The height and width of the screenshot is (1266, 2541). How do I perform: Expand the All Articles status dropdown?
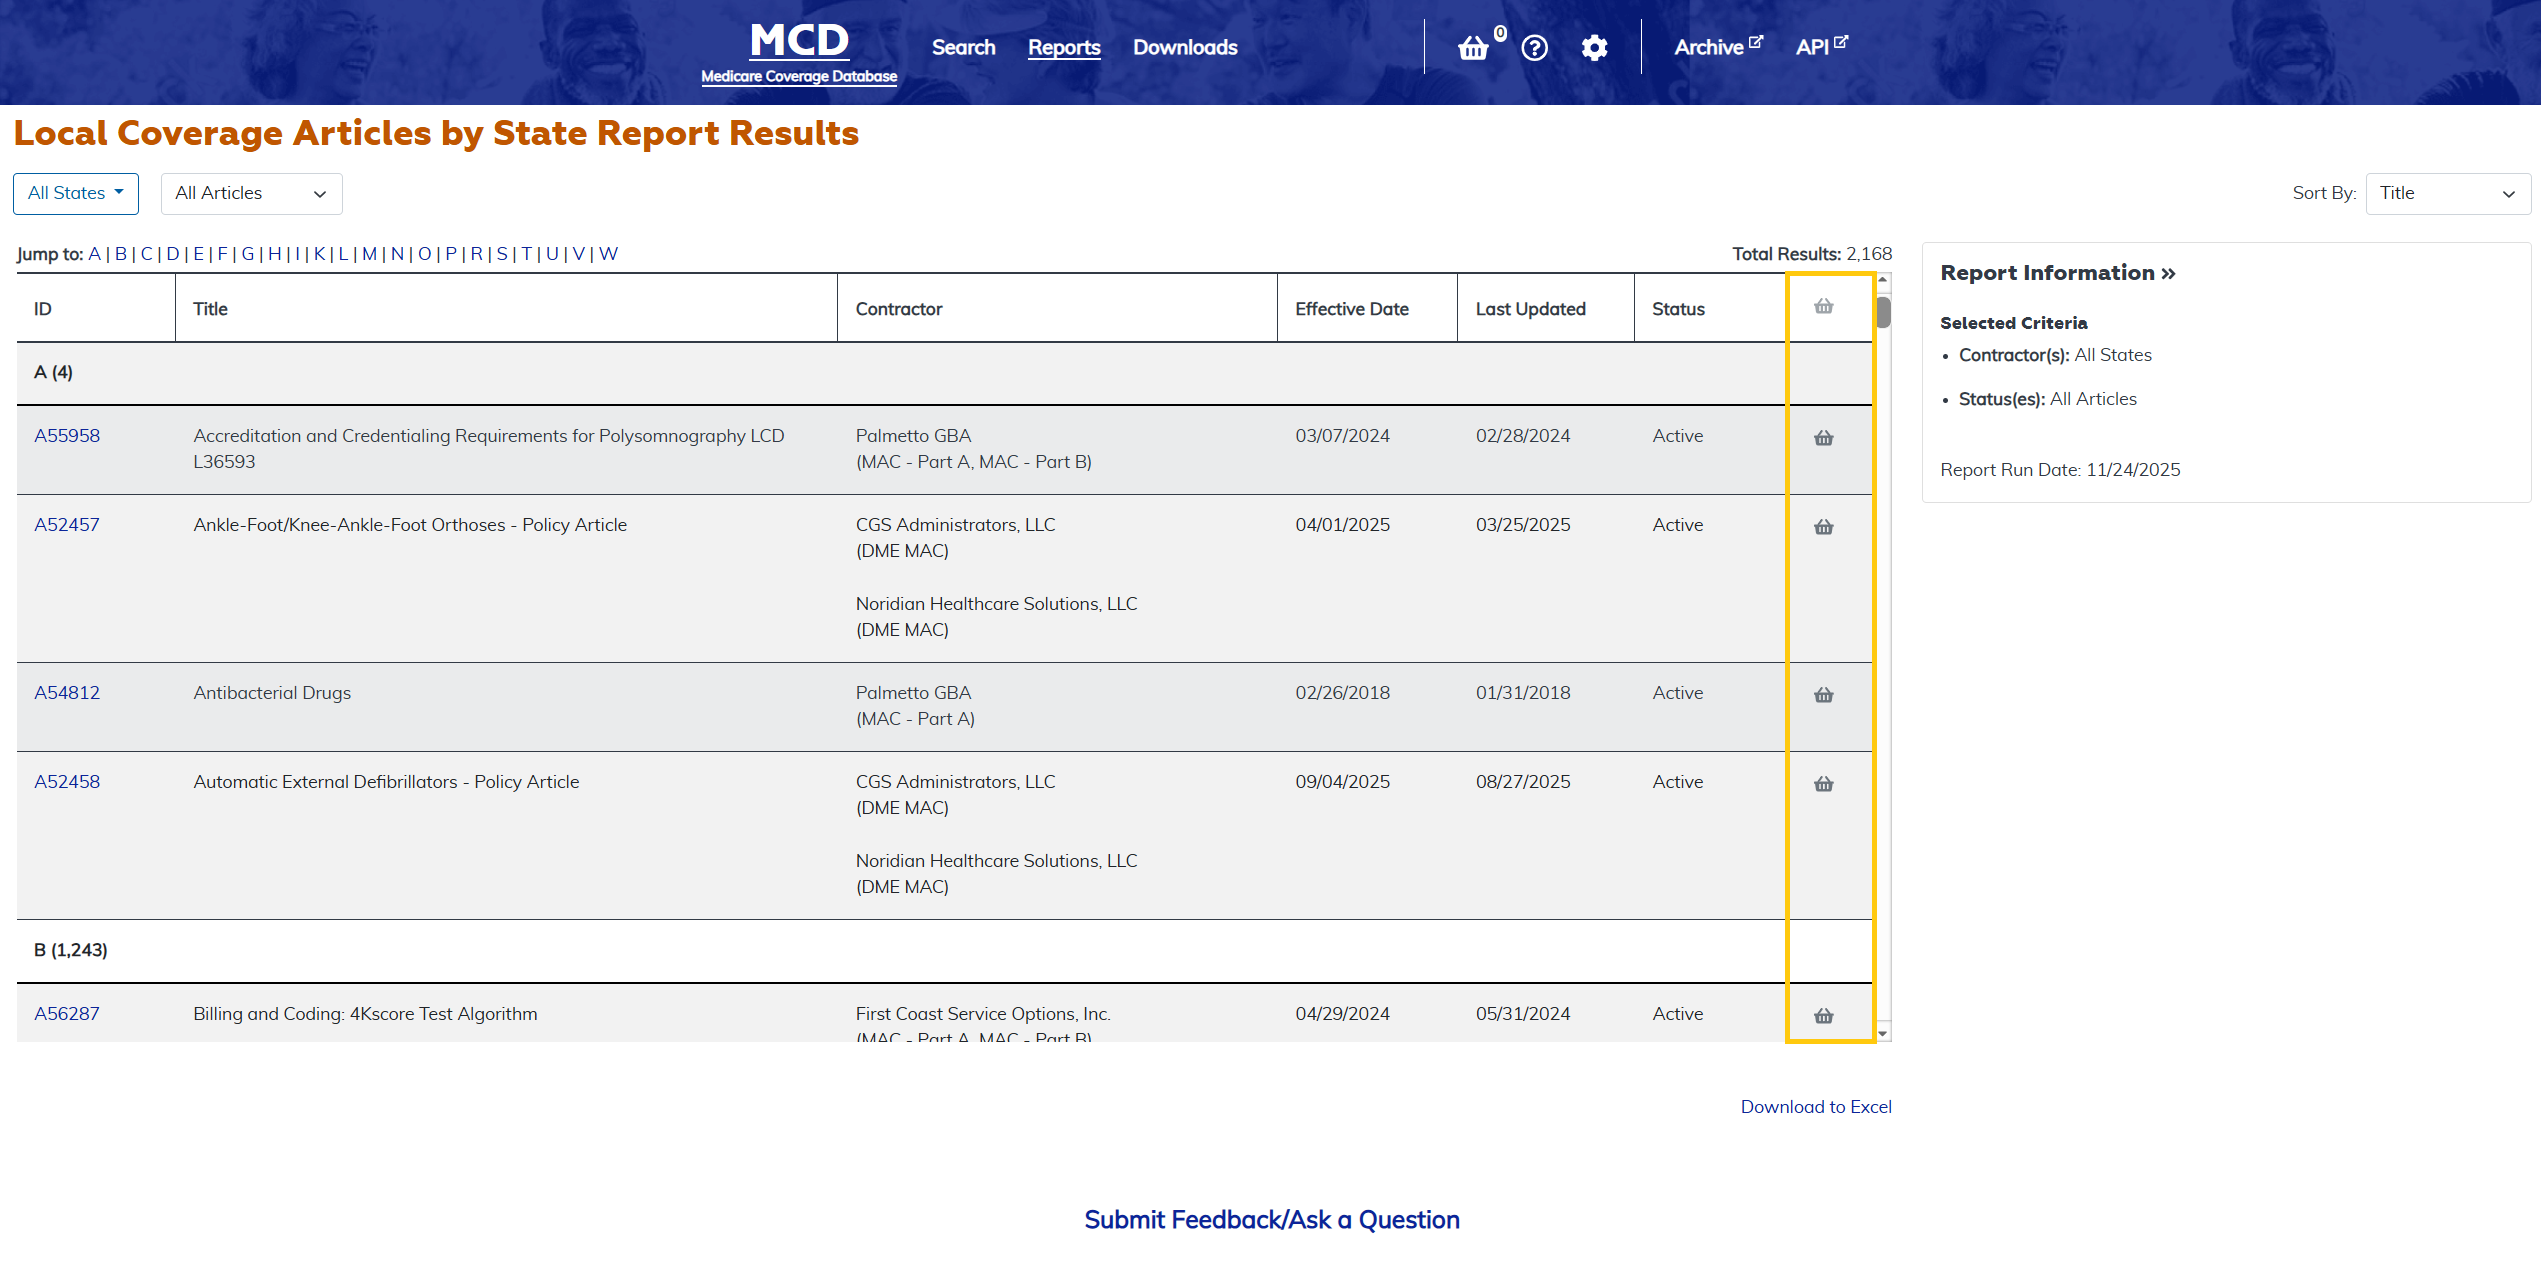click(x=251, y=194)
